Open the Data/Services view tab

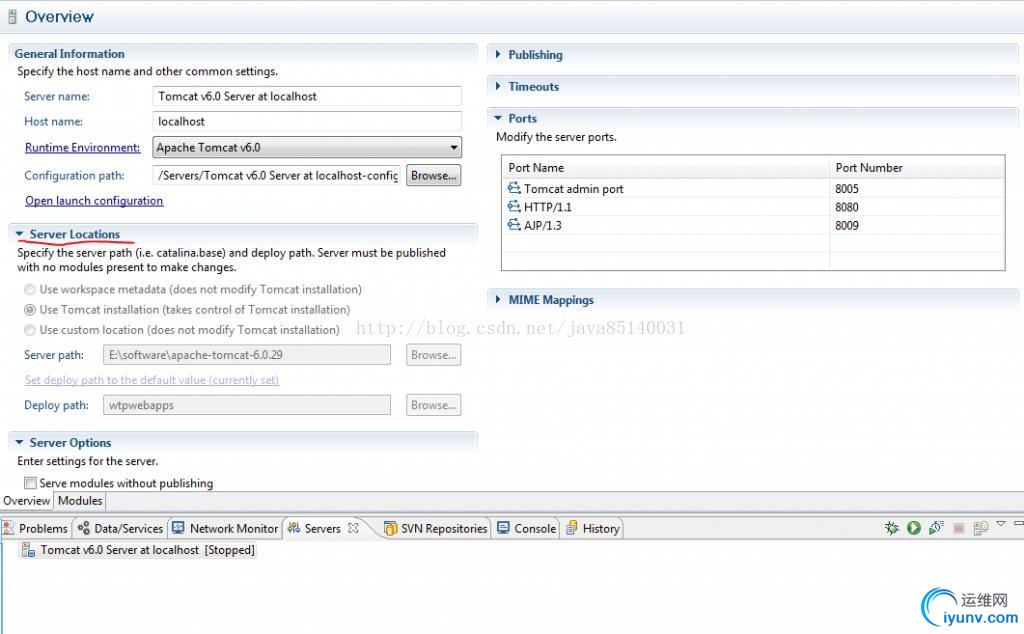tap(120, 528)
